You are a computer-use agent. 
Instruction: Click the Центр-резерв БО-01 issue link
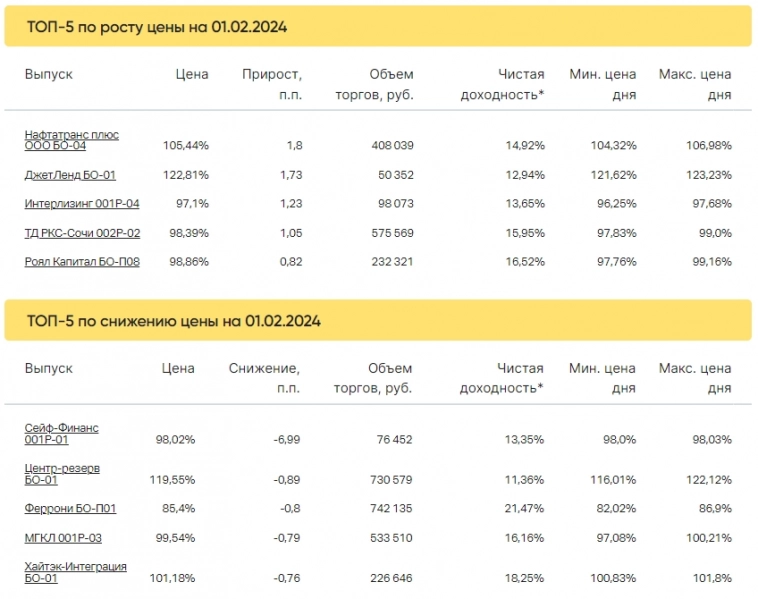[62, 473]
